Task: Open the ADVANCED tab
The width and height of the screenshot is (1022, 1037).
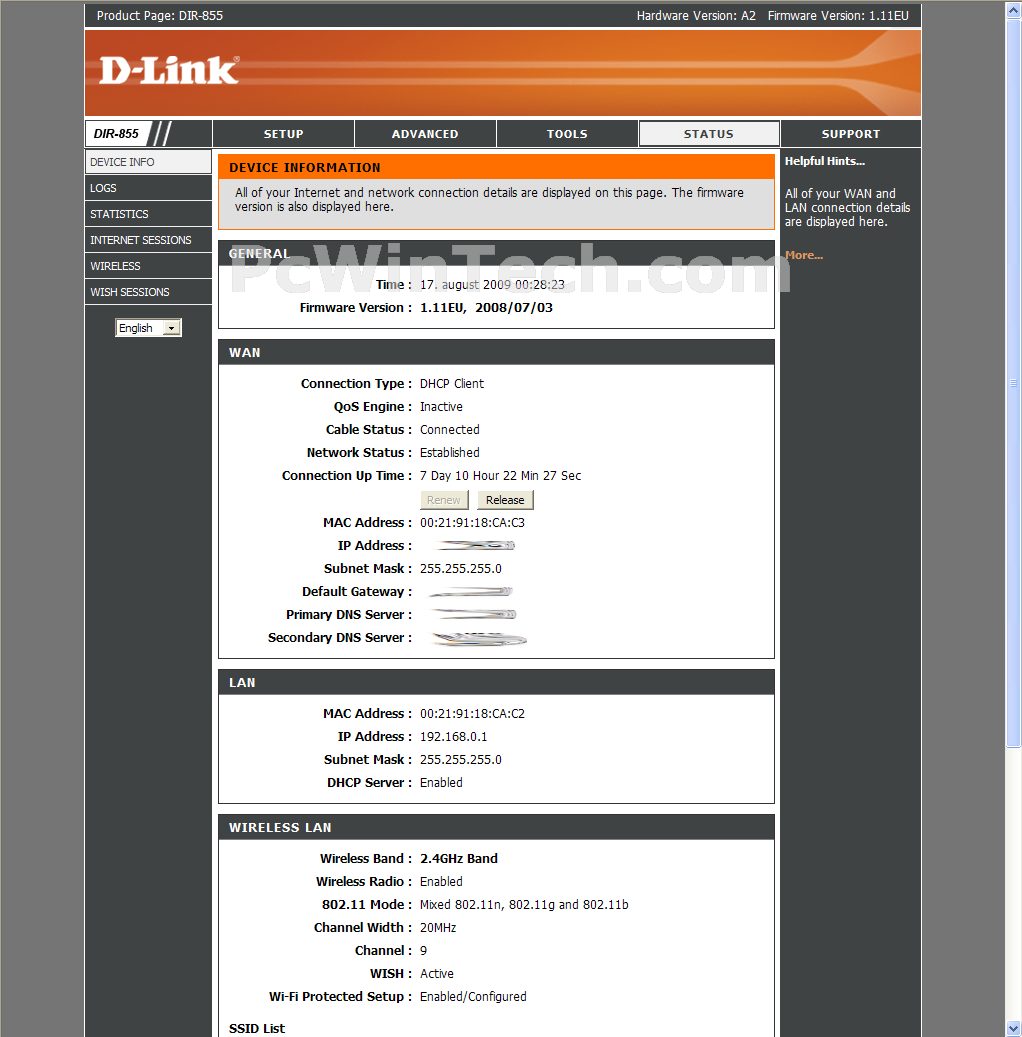Action: tap(425, 134)
